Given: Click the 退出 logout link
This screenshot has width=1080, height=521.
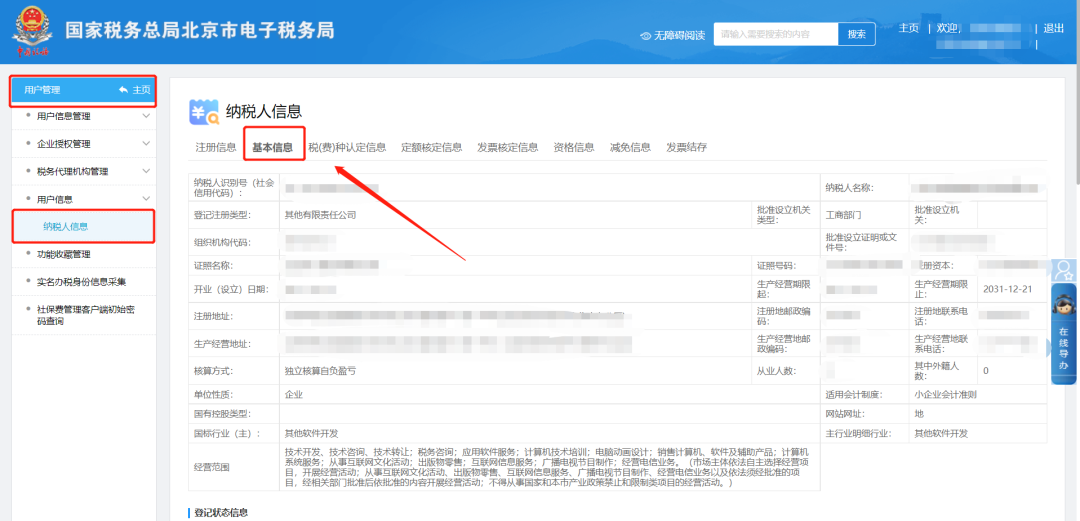Looking at the screenshot, I should pos(1053,28).
